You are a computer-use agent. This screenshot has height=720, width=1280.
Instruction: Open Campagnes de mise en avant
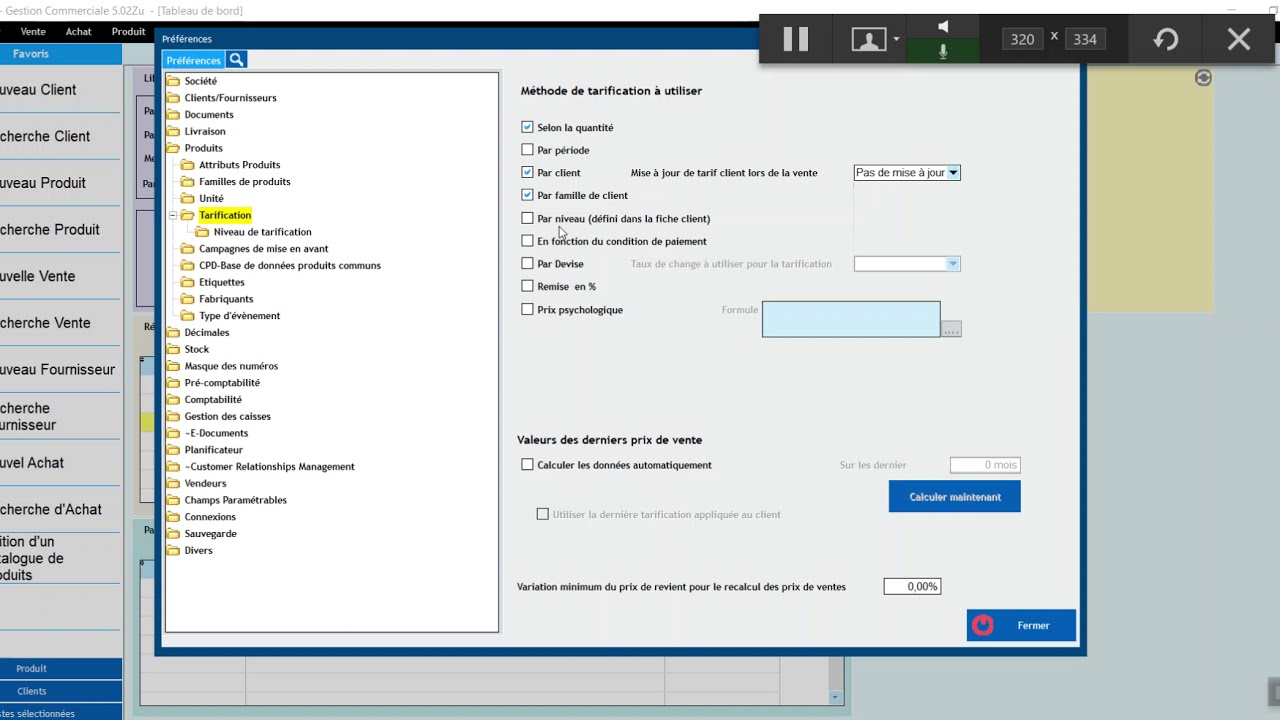pos(263,249)
